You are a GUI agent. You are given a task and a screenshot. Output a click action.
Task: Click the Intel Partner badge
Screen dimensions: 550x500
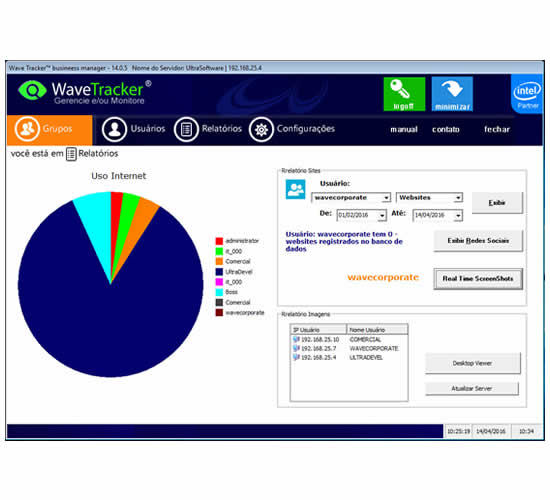pyautogui.click(x=526, y=94)
